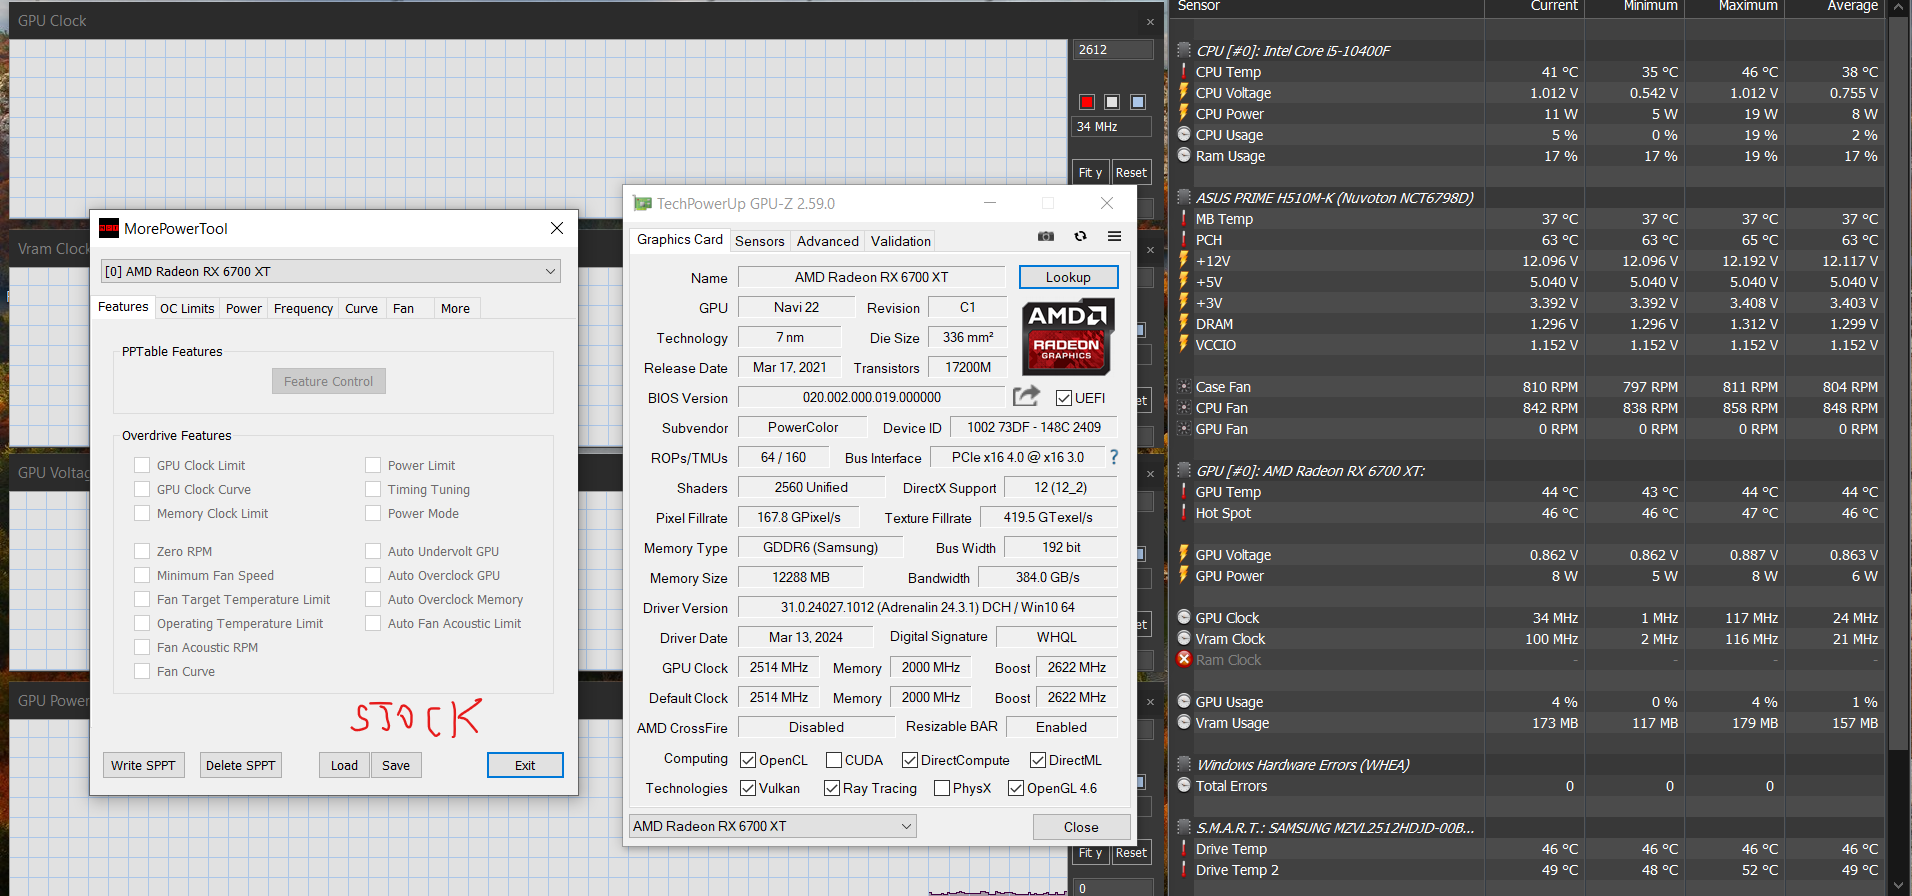The width and height of the screenshot is (1912, 896).
Task: Click the AMD Radeon Graphics logo
Action: click(1067, 337)
